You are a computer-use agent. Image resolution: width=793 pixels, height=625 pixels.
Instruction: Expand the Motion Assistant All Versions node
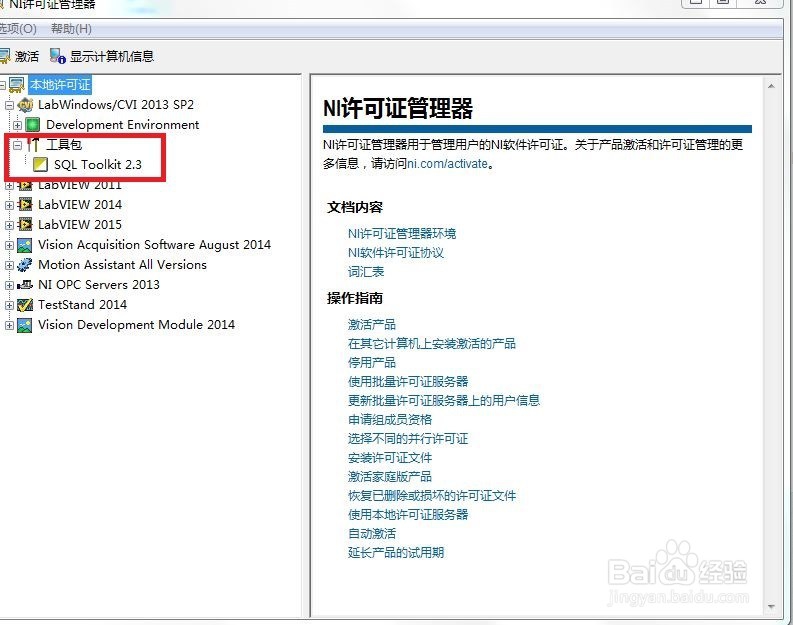coord(9,265)
